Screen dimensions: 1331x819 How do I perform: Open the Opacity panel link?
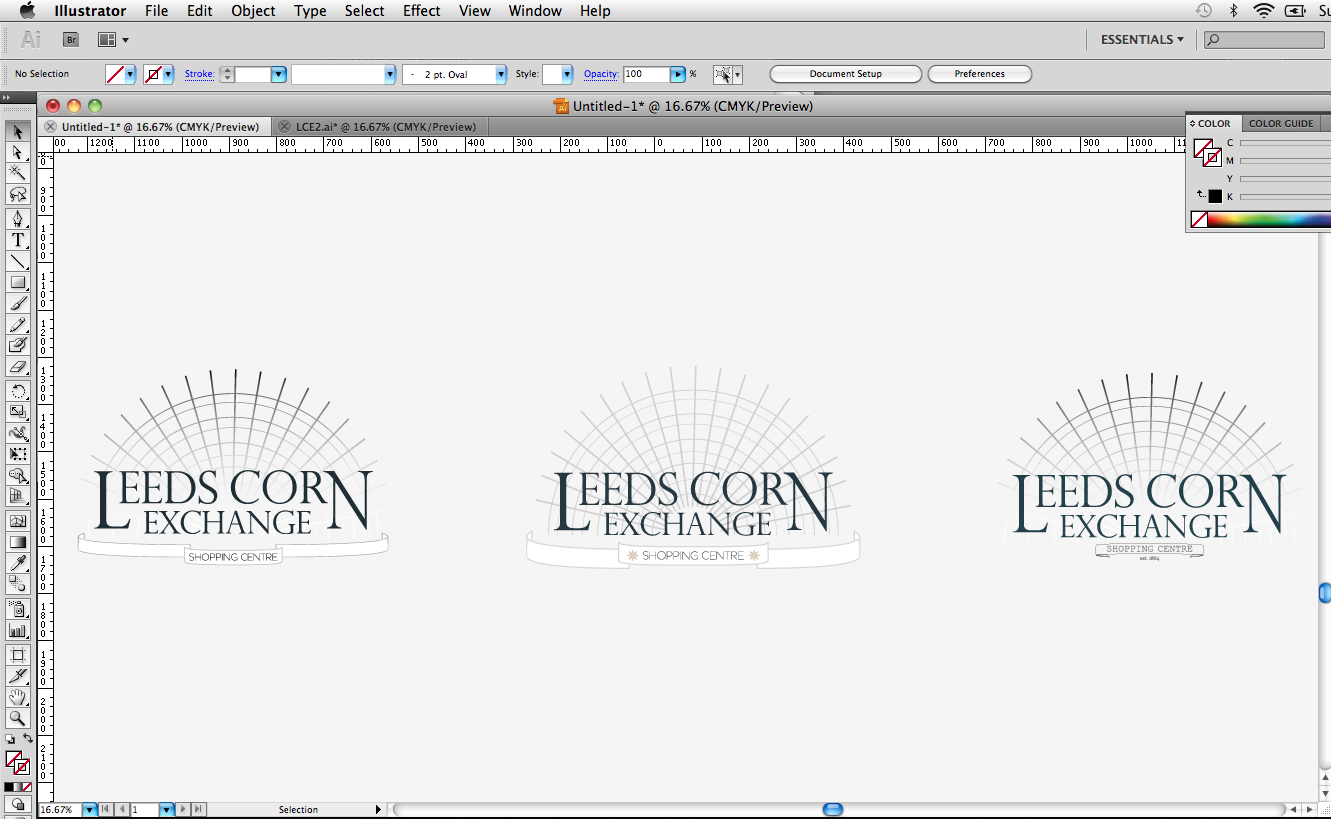pyautogui.click(x=601, y=74)
